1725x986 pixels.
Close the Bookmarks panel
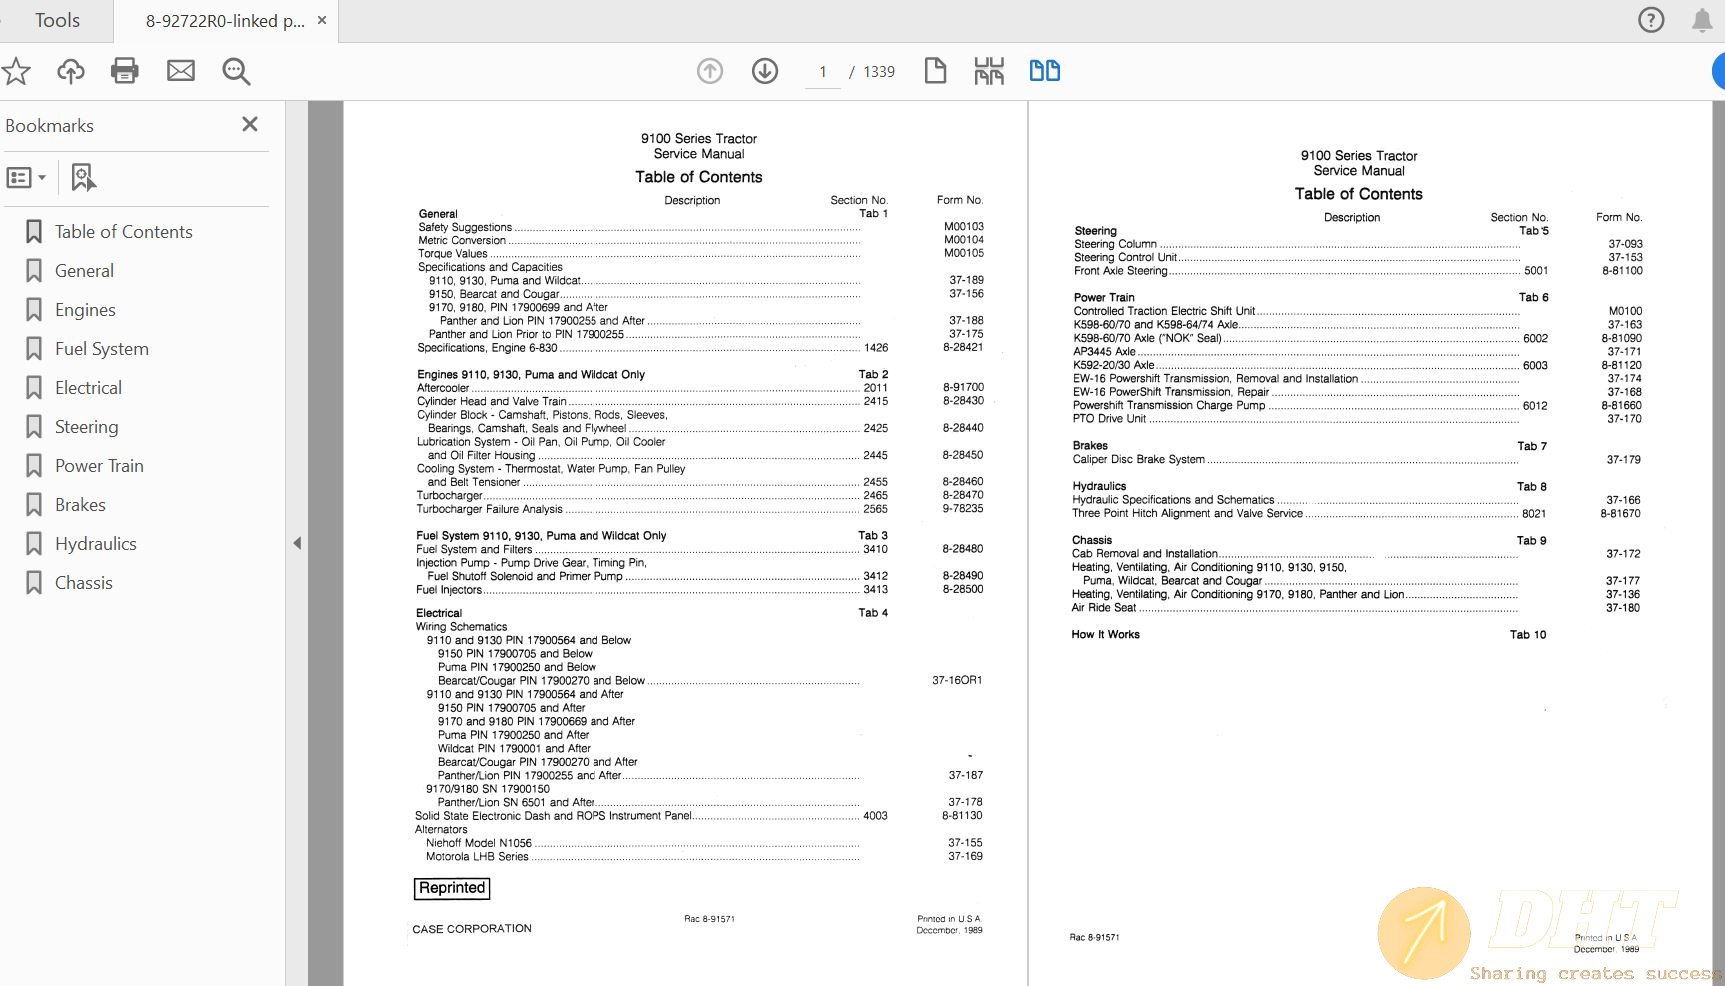pos(250,124)
